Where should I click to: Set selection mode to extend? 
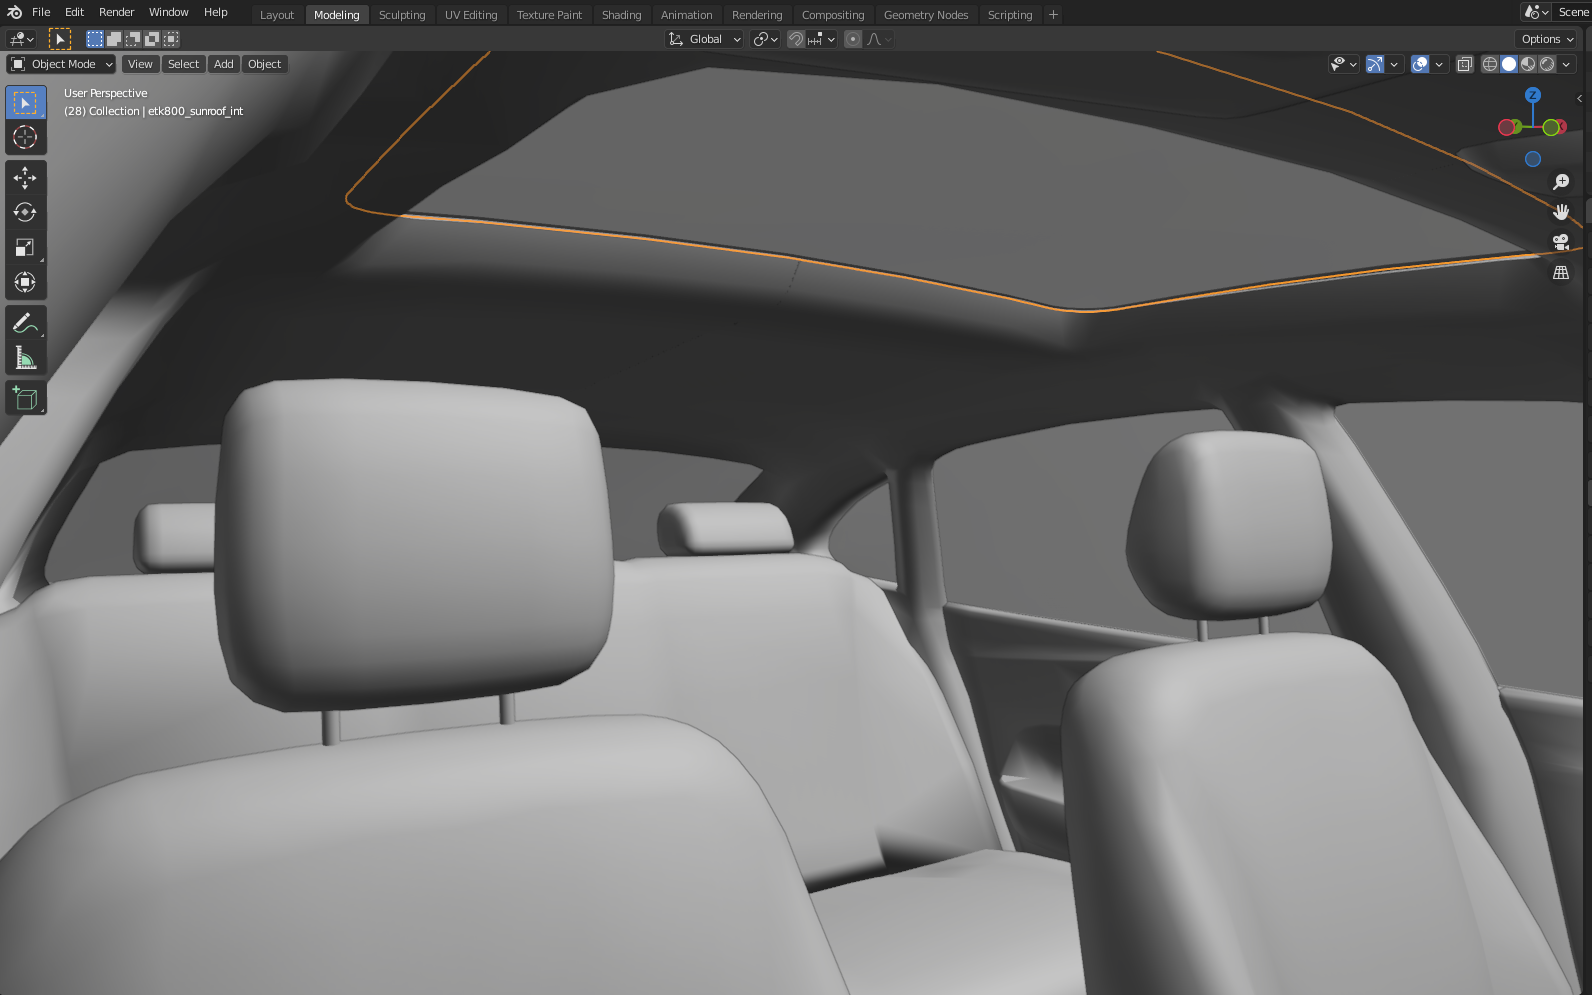114,39
